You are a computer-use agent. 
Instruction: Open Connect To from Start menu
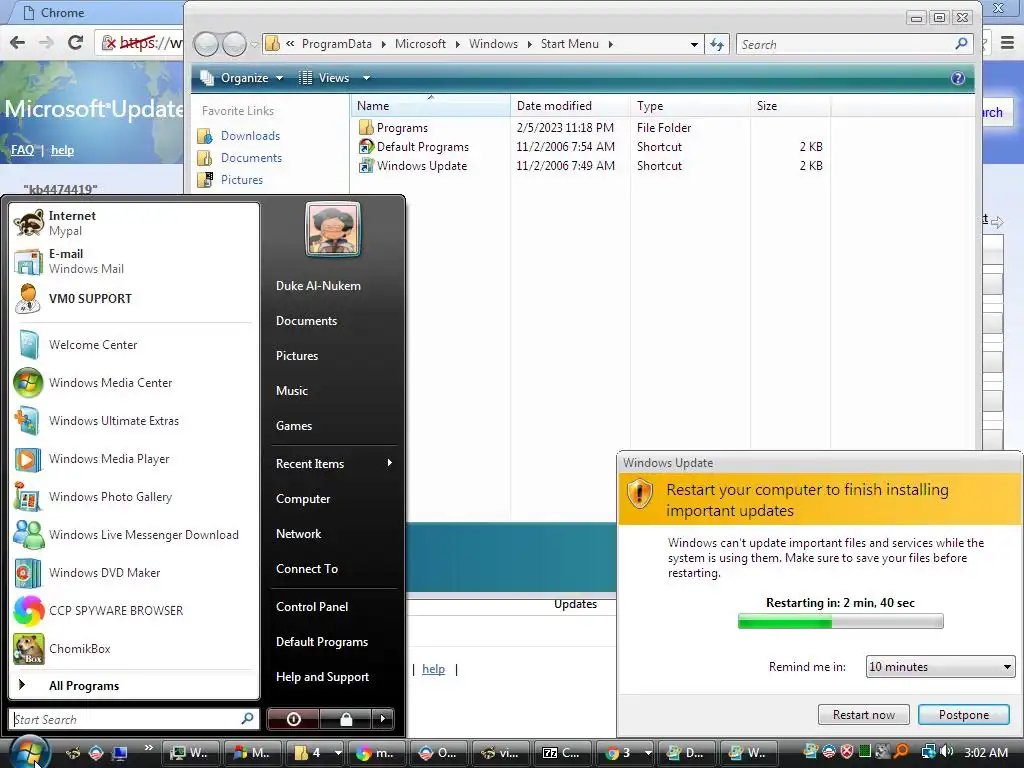(307, 569)
